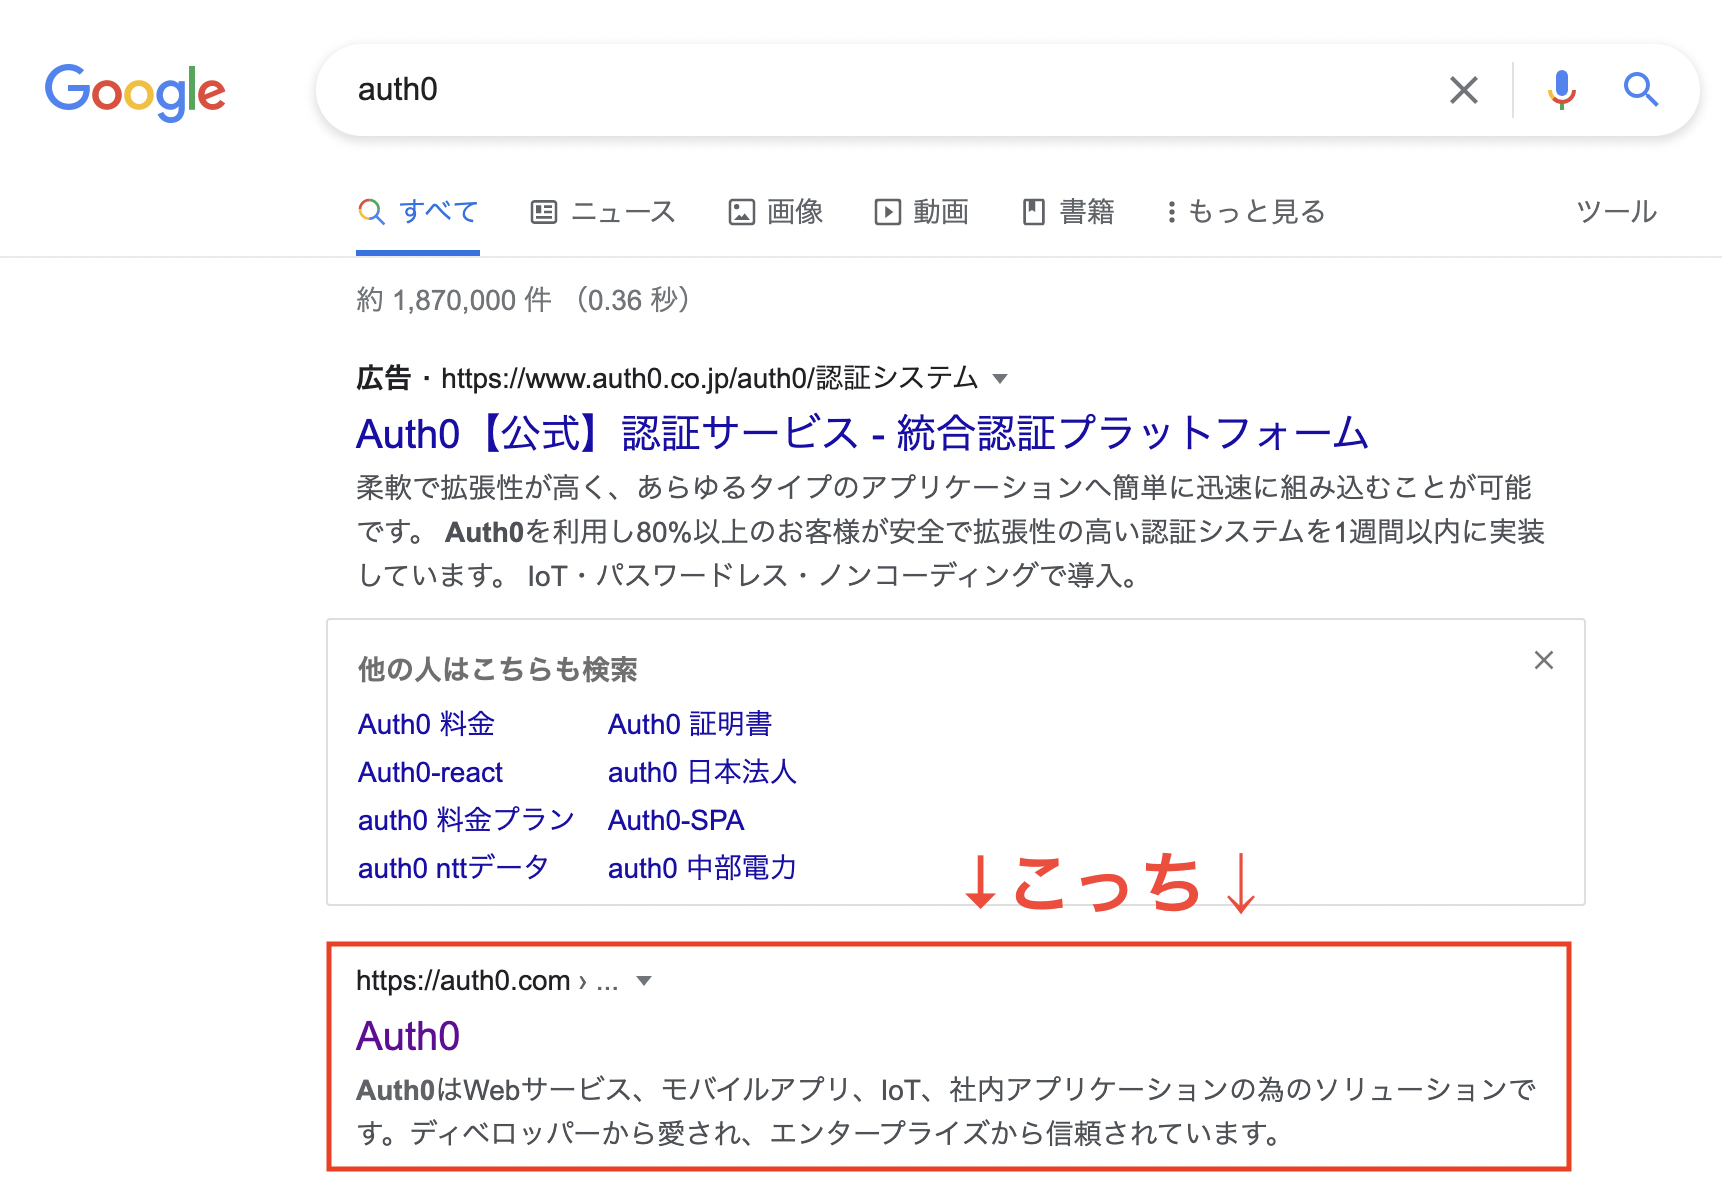Open image search via the 画像 icon

click(x=741, y=211)
